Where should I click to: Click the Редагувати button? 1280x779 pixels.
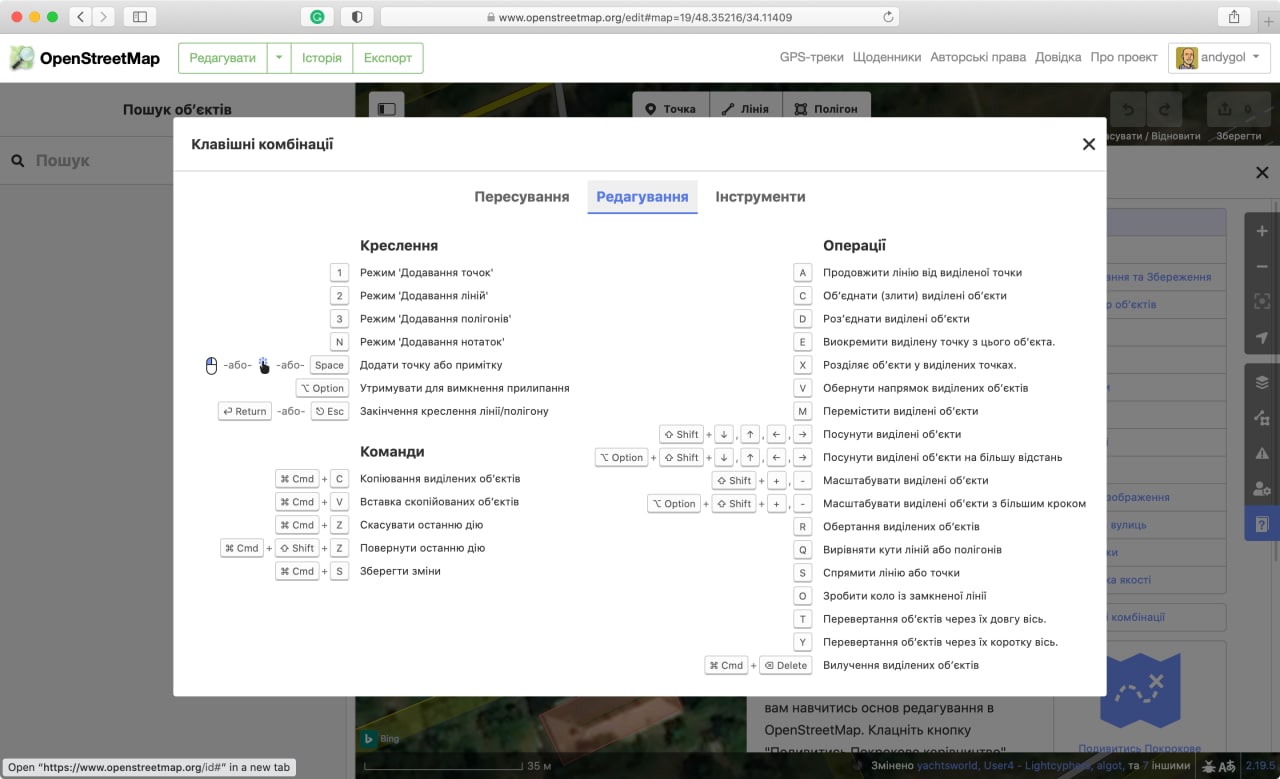223,58
